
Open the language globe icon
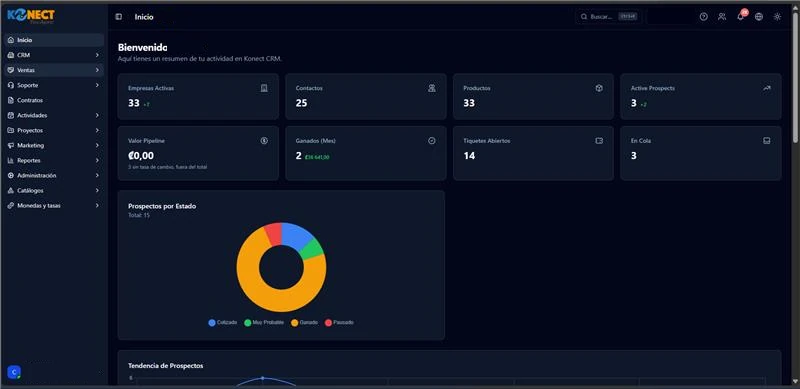pyautogui.click(x=759, y=17)
